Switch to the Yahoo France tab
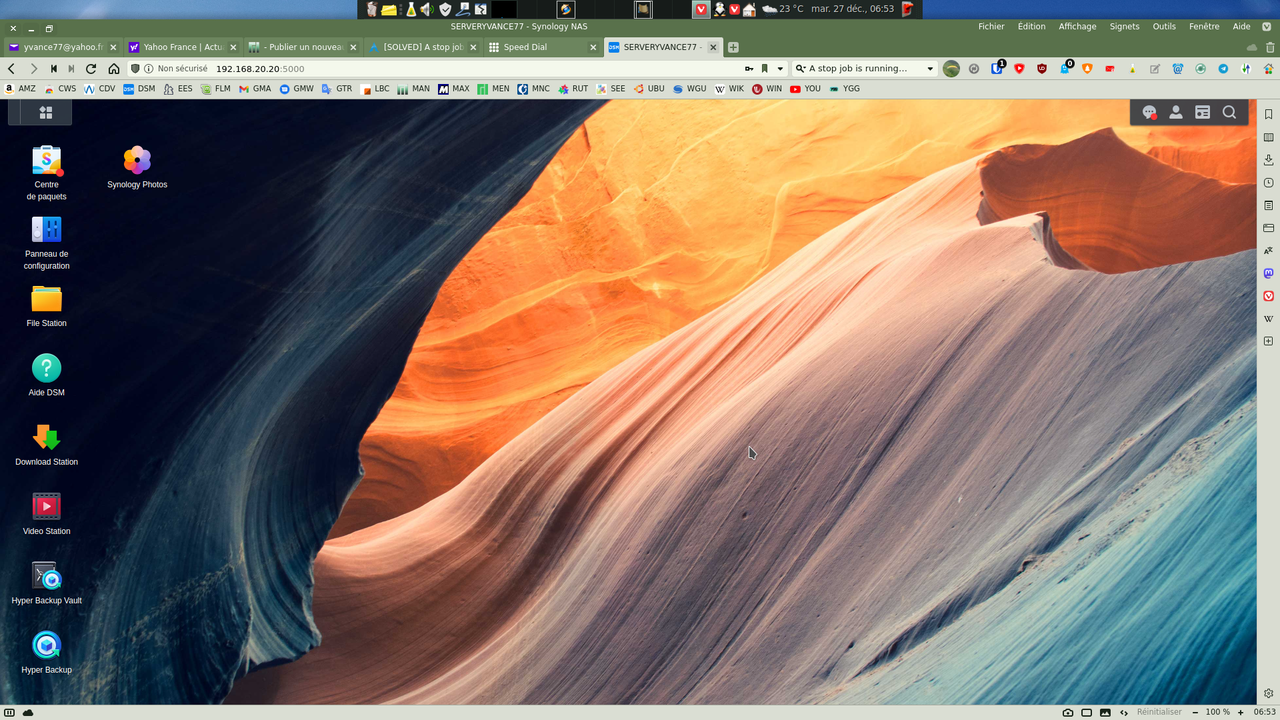This screenshot has width=1280, height=720. pos(183,47)
